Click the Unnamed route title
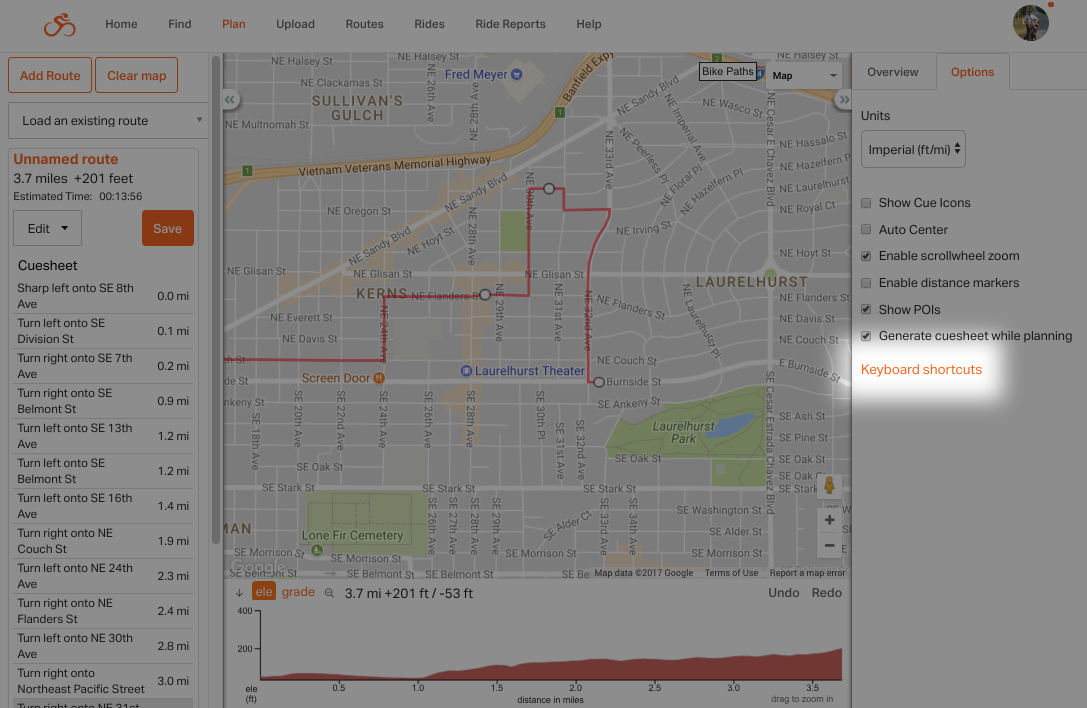The width and height of the screenshot is (1087, 708). click(66, 159)
